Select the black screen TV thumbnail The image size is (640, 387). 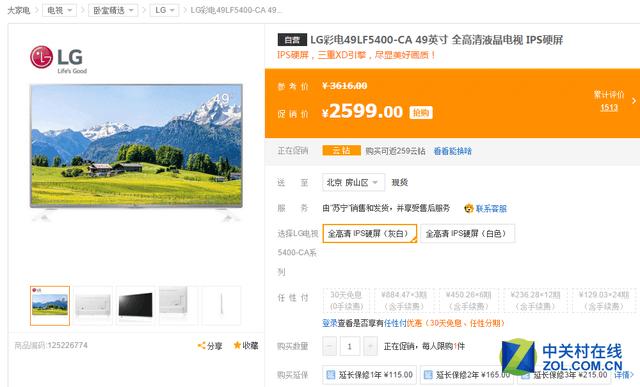pyautogui.click(x=136, y=306)
